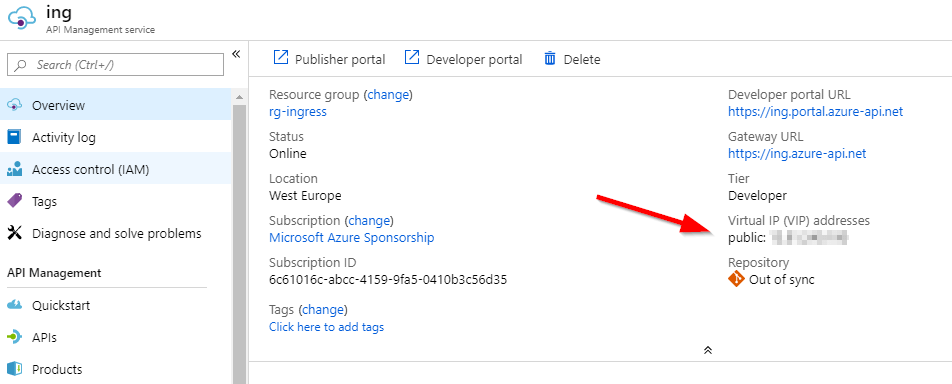This screenshot has height=384, width=952.
Task: Click the purple Tags icon
Action: (x=14, y=201)
